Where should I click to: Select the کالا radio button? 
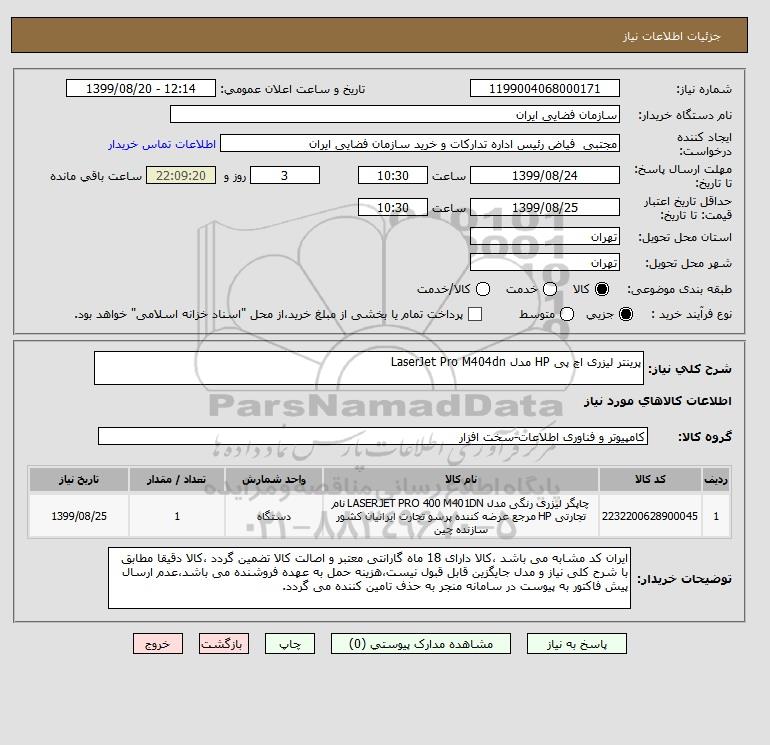click(x=602, y=289)
